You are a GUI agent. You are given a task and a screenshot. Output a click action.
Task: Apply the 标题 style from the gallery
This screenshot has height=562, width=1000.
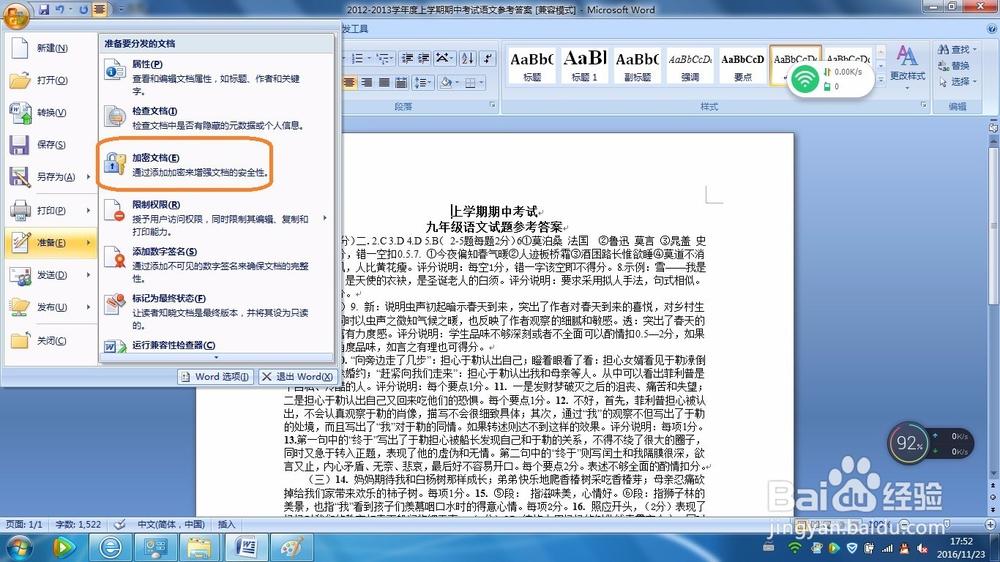tap(532, 65)
